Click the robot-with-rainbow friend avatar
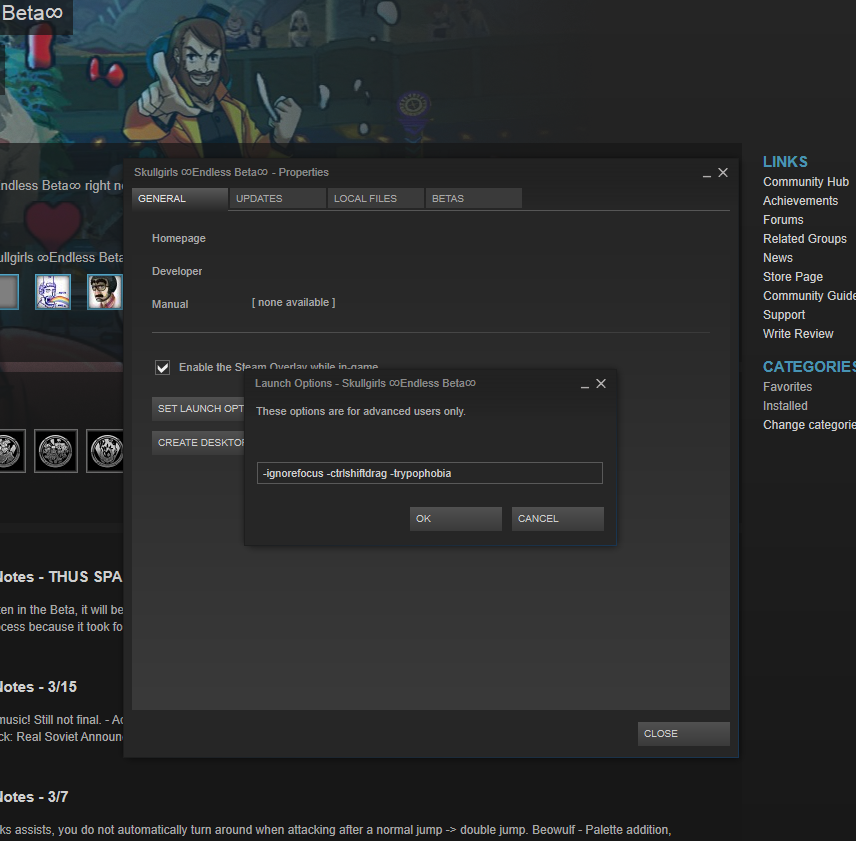The image size is (856, 841). (x=53, y=291)
